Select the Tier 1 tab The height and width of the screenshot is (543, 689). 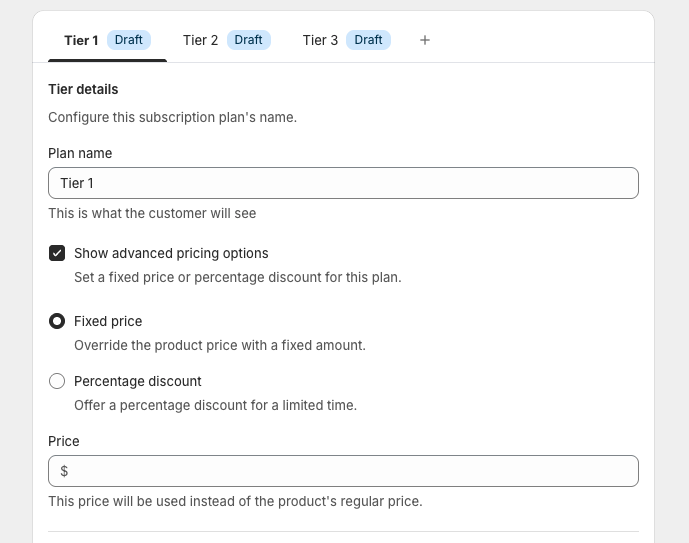pyautogui.click(x=81, y=40)
